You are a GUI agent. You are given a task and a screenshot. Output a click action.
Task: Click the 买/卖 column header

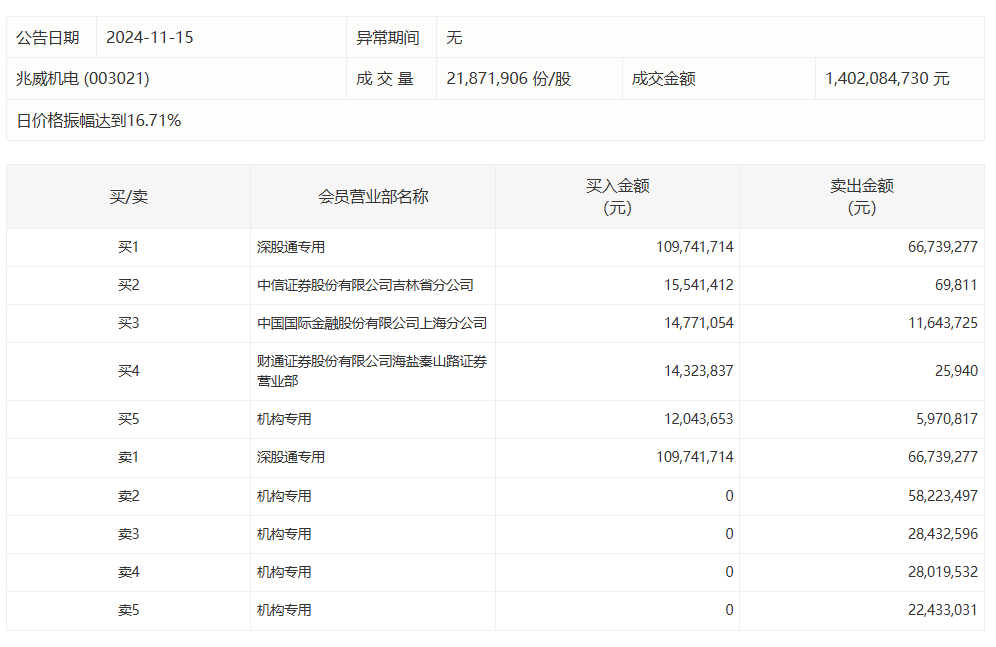(128, 197)
